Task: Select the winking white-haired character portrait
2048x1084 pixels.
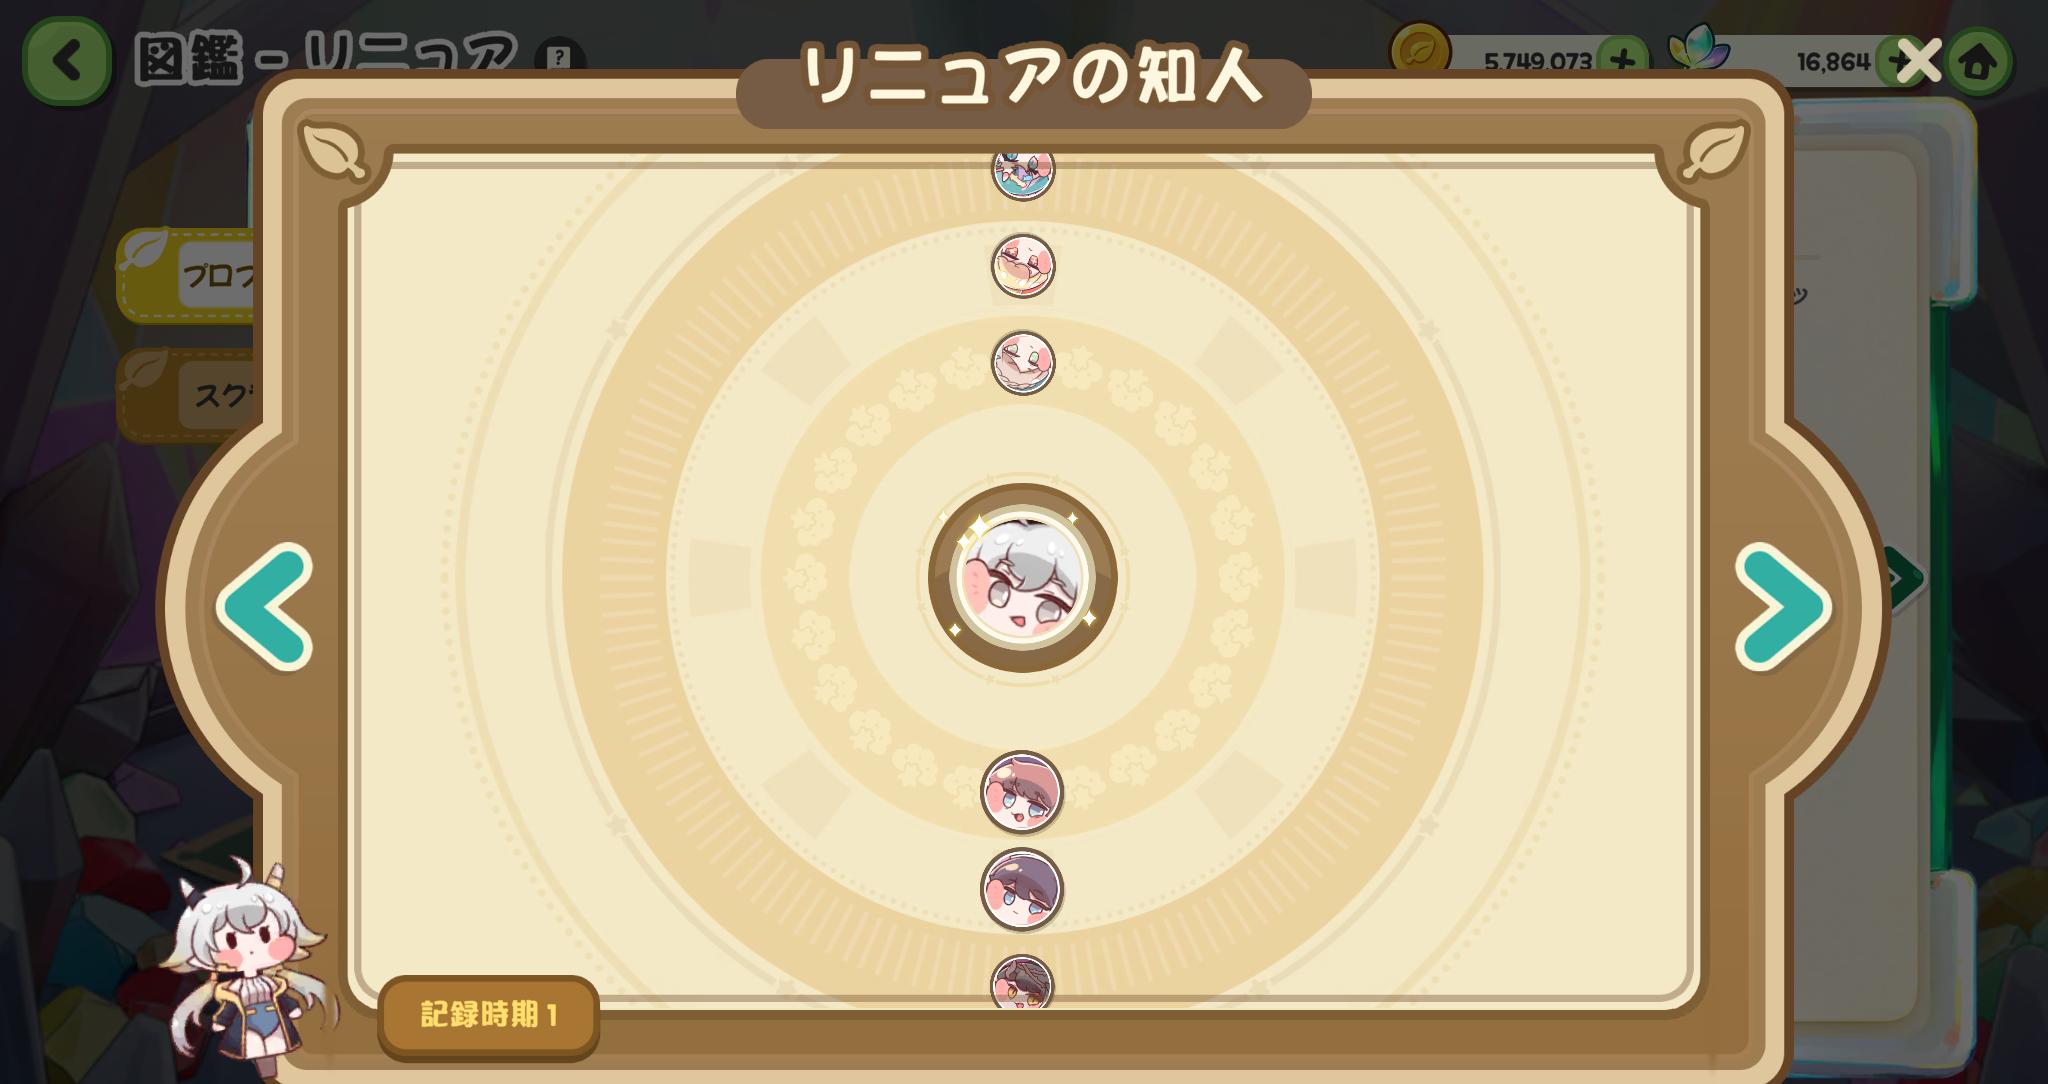Action: 1023,363
